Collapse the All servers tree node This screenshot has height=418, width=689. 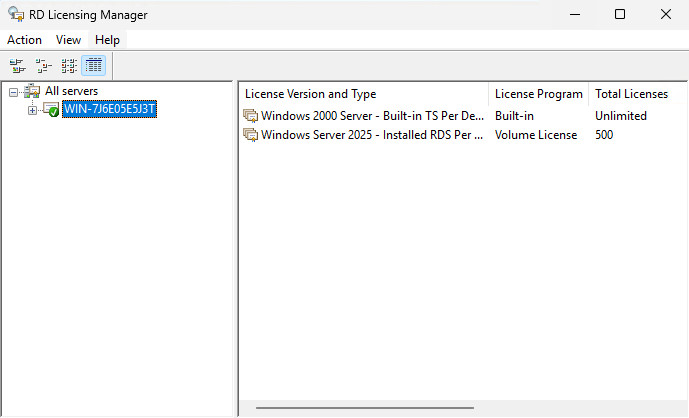(x=14, y=92)
